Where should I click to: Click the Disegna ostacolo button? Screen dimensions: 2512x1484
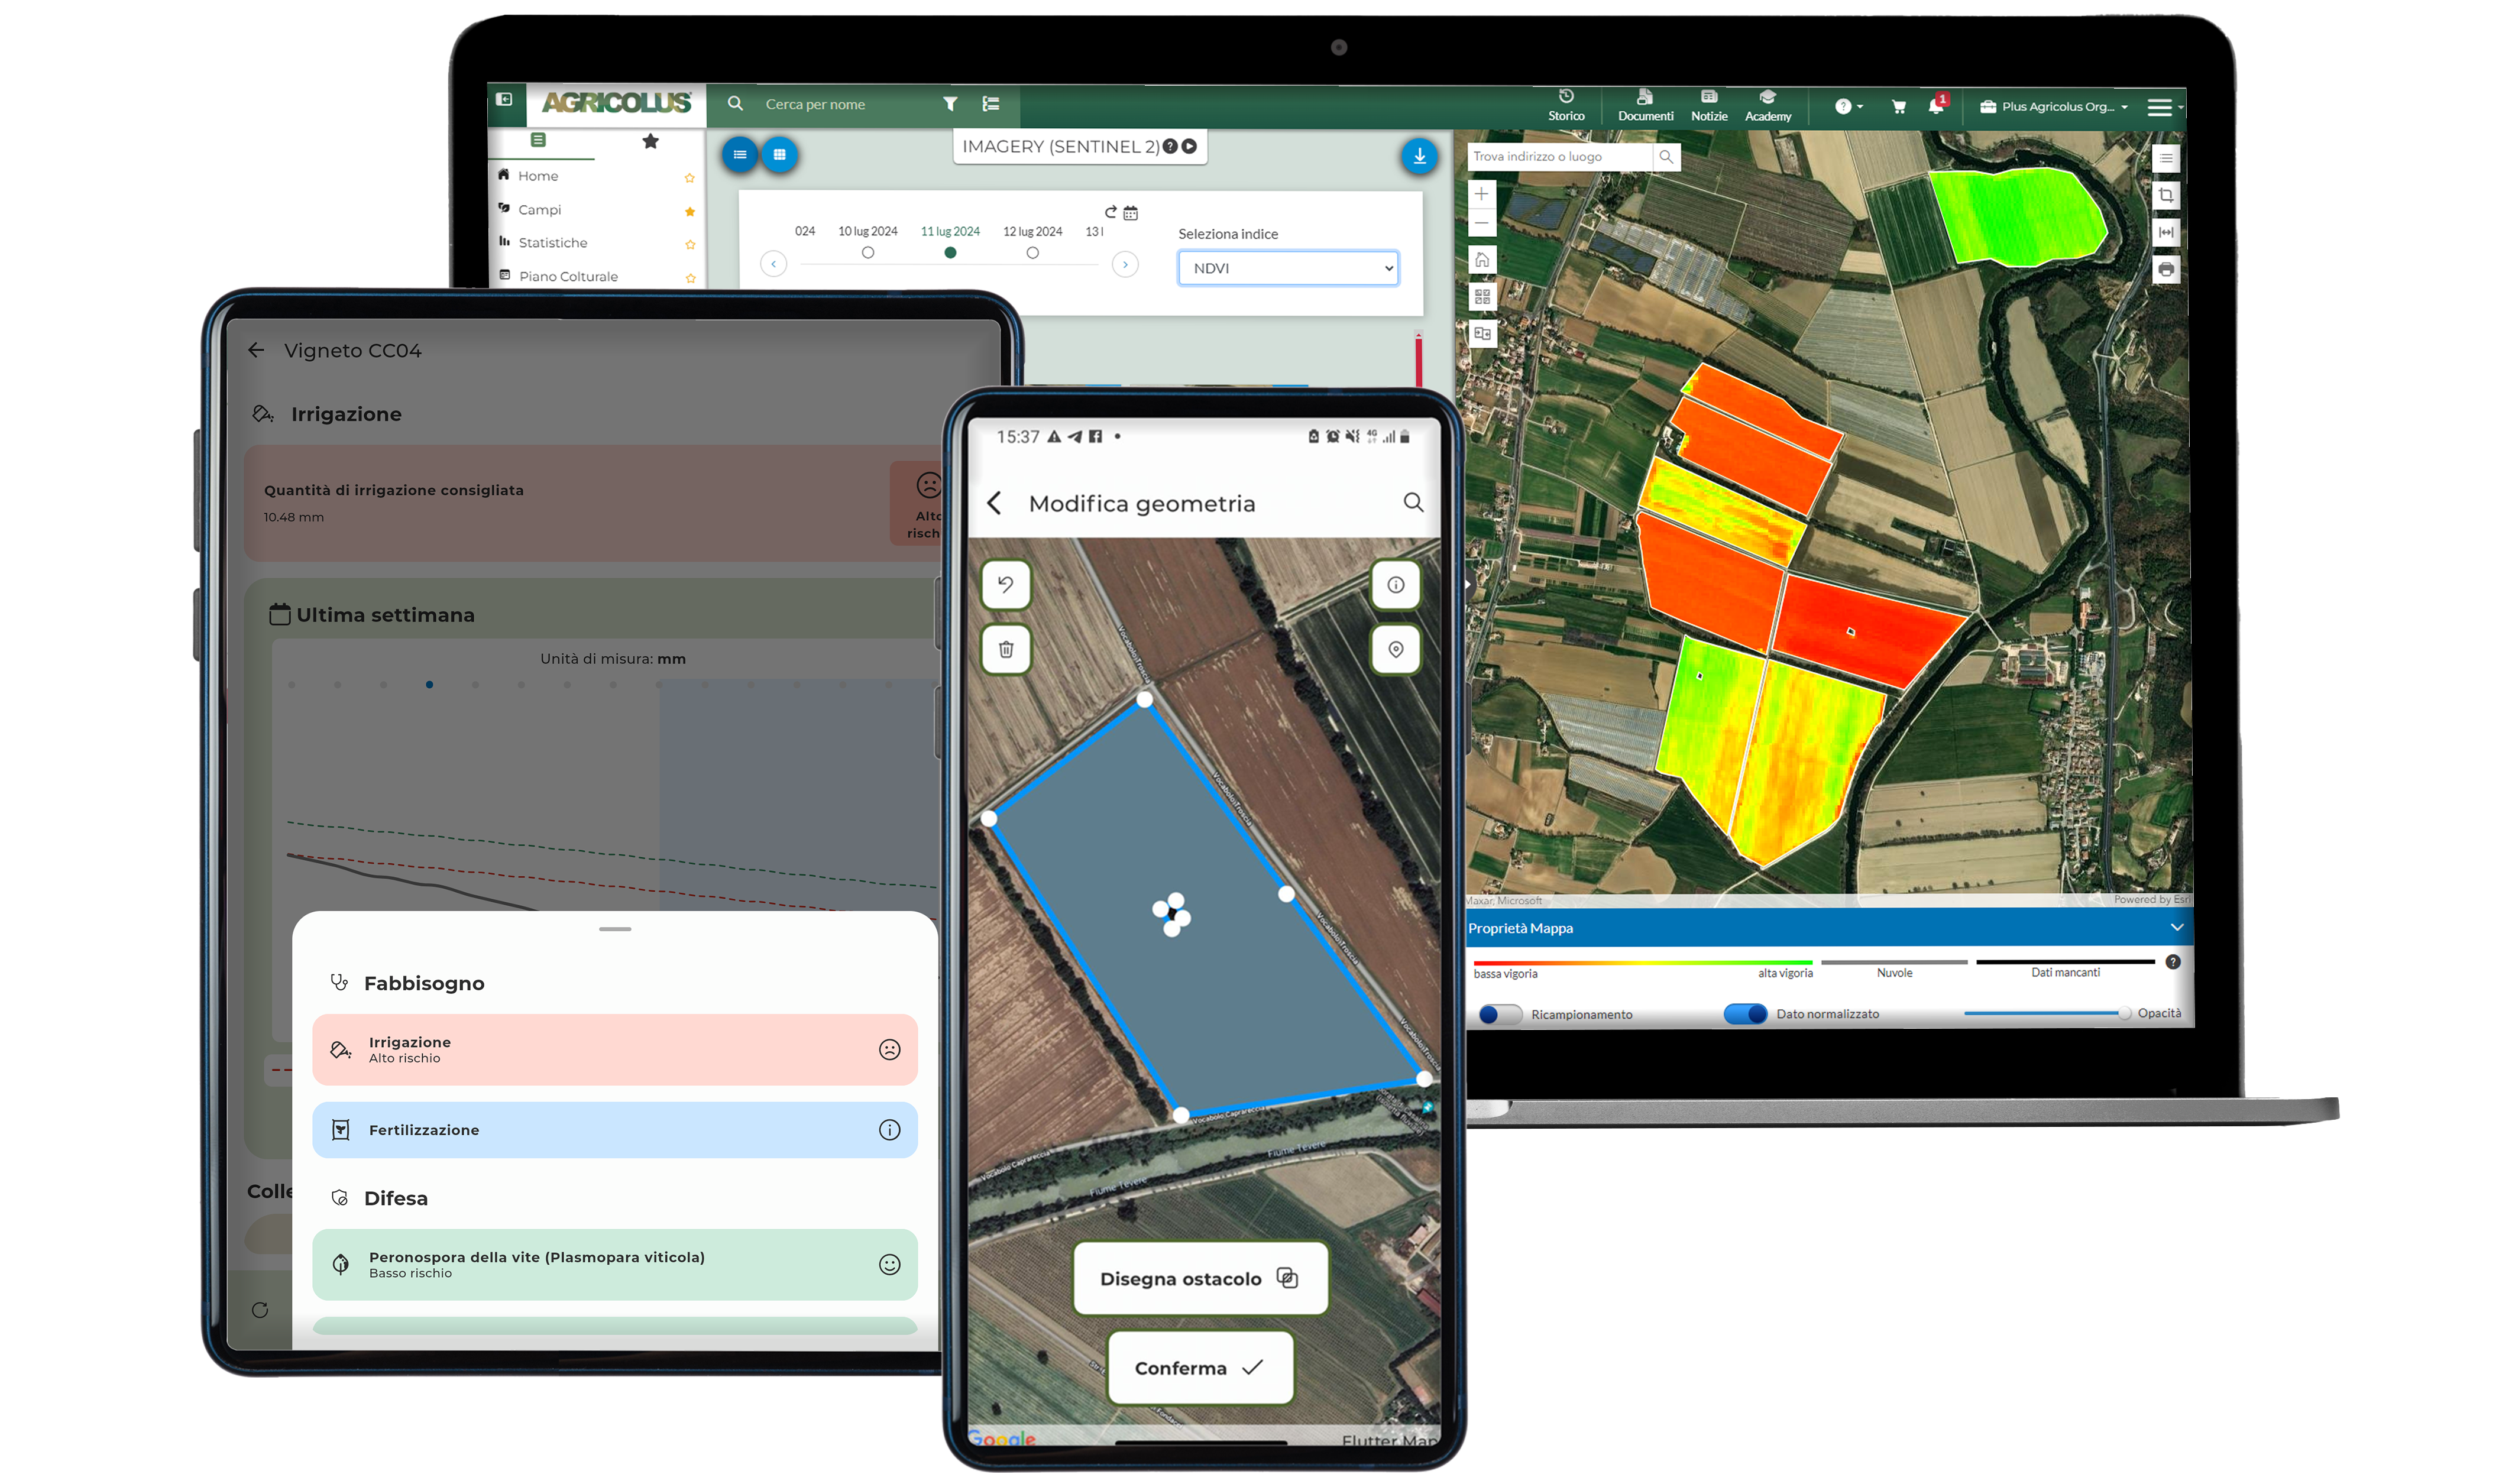[1200, 1279]
